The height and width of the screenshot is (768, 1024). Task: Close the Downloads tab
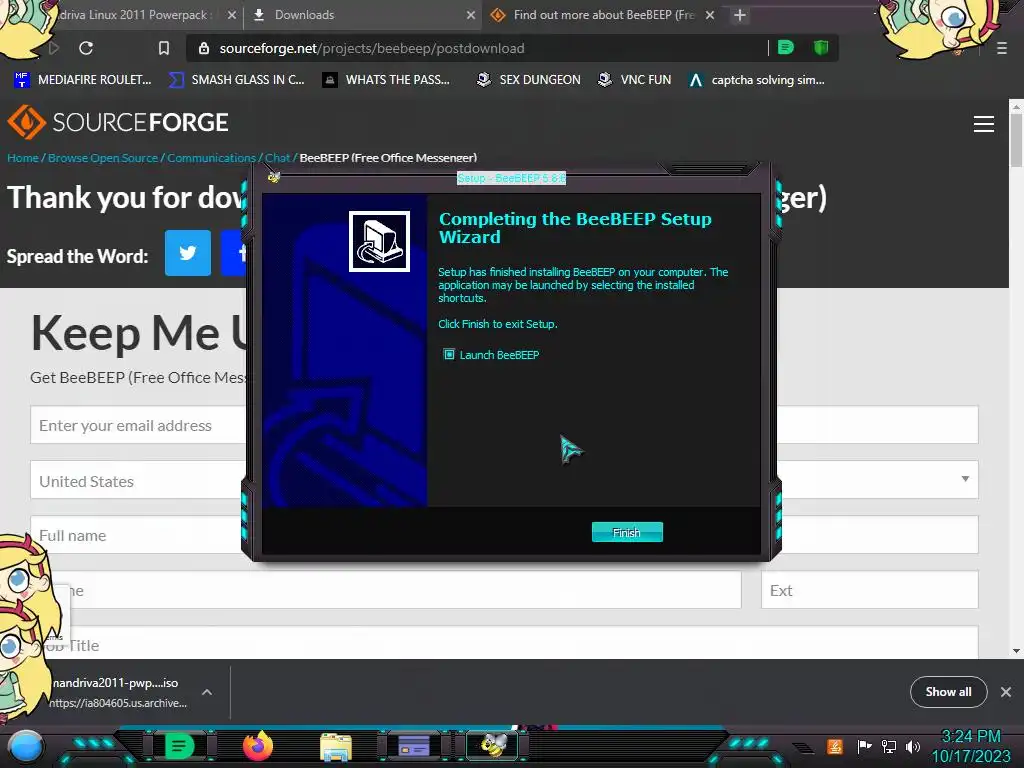(471, 15)
